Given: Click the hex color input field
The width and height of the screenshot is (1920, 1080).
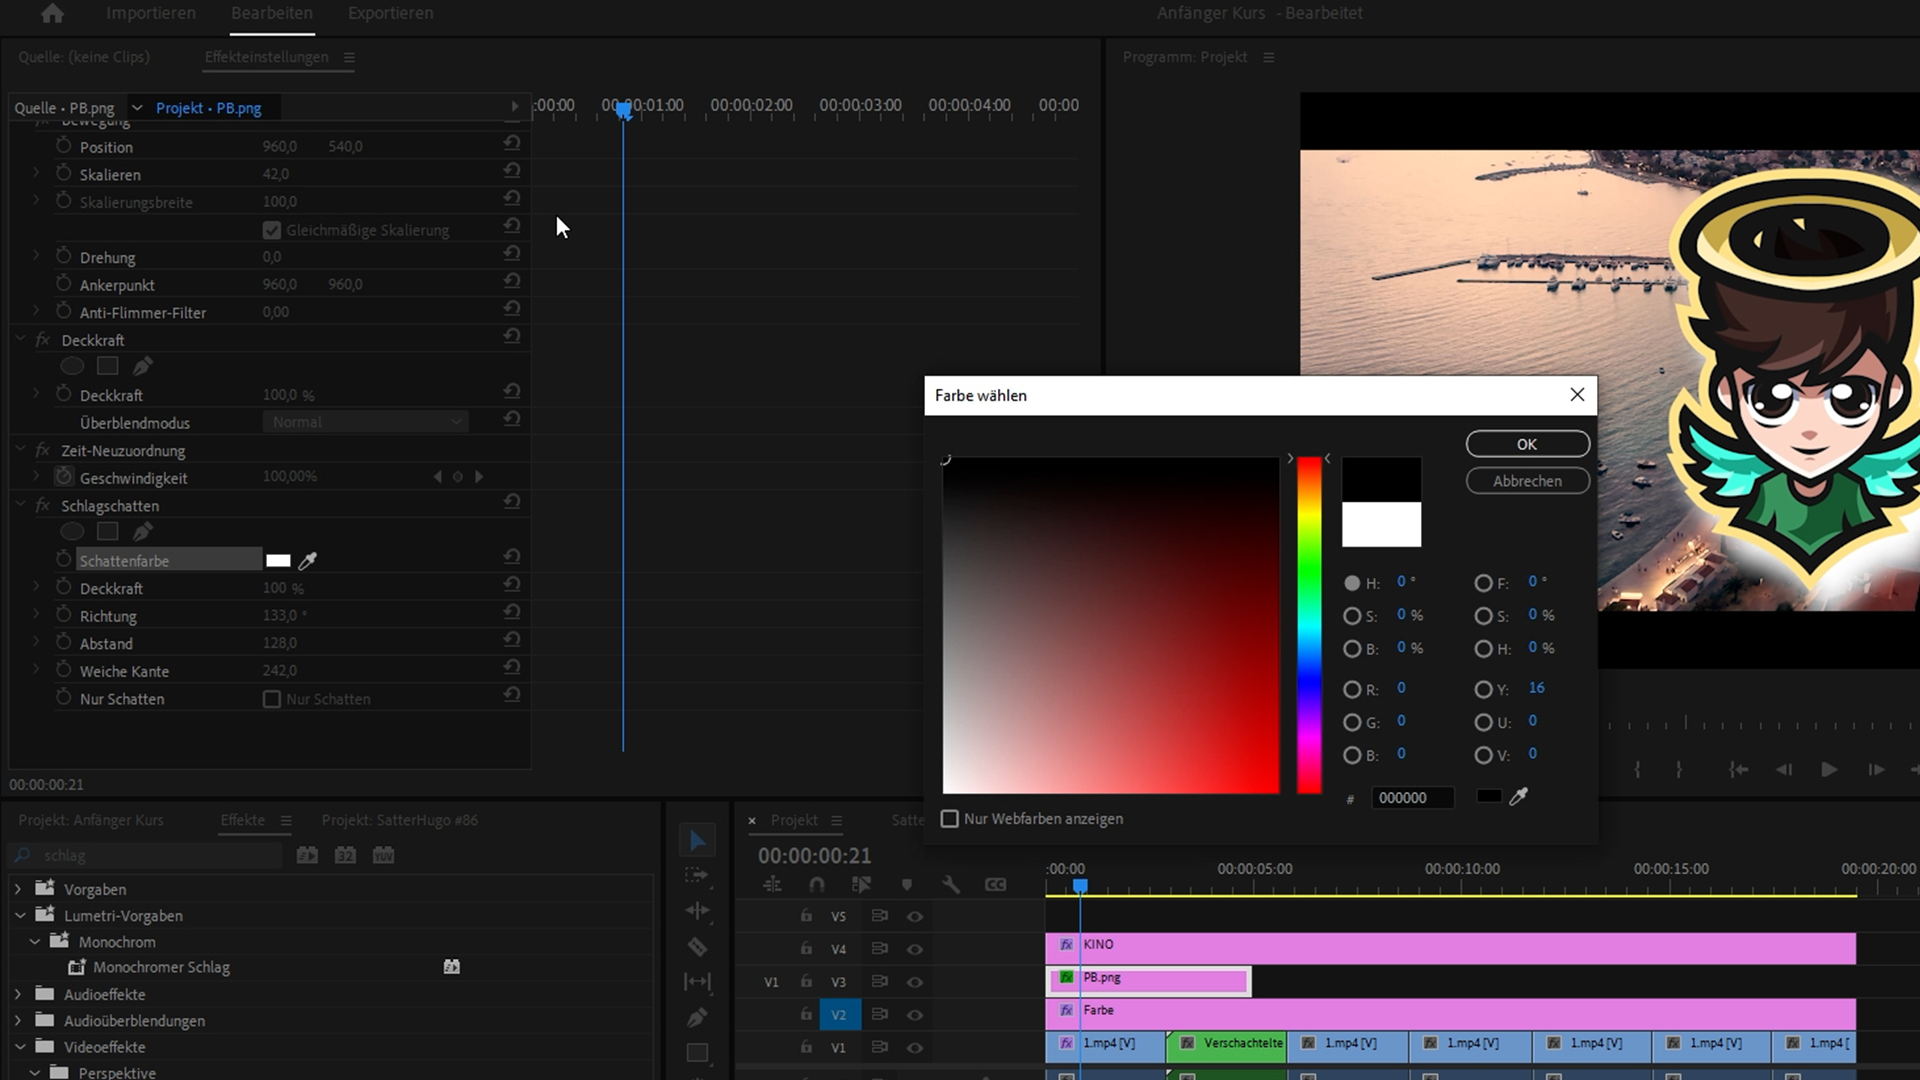Looking at the screenshot, I should [x=1411, y=798].
